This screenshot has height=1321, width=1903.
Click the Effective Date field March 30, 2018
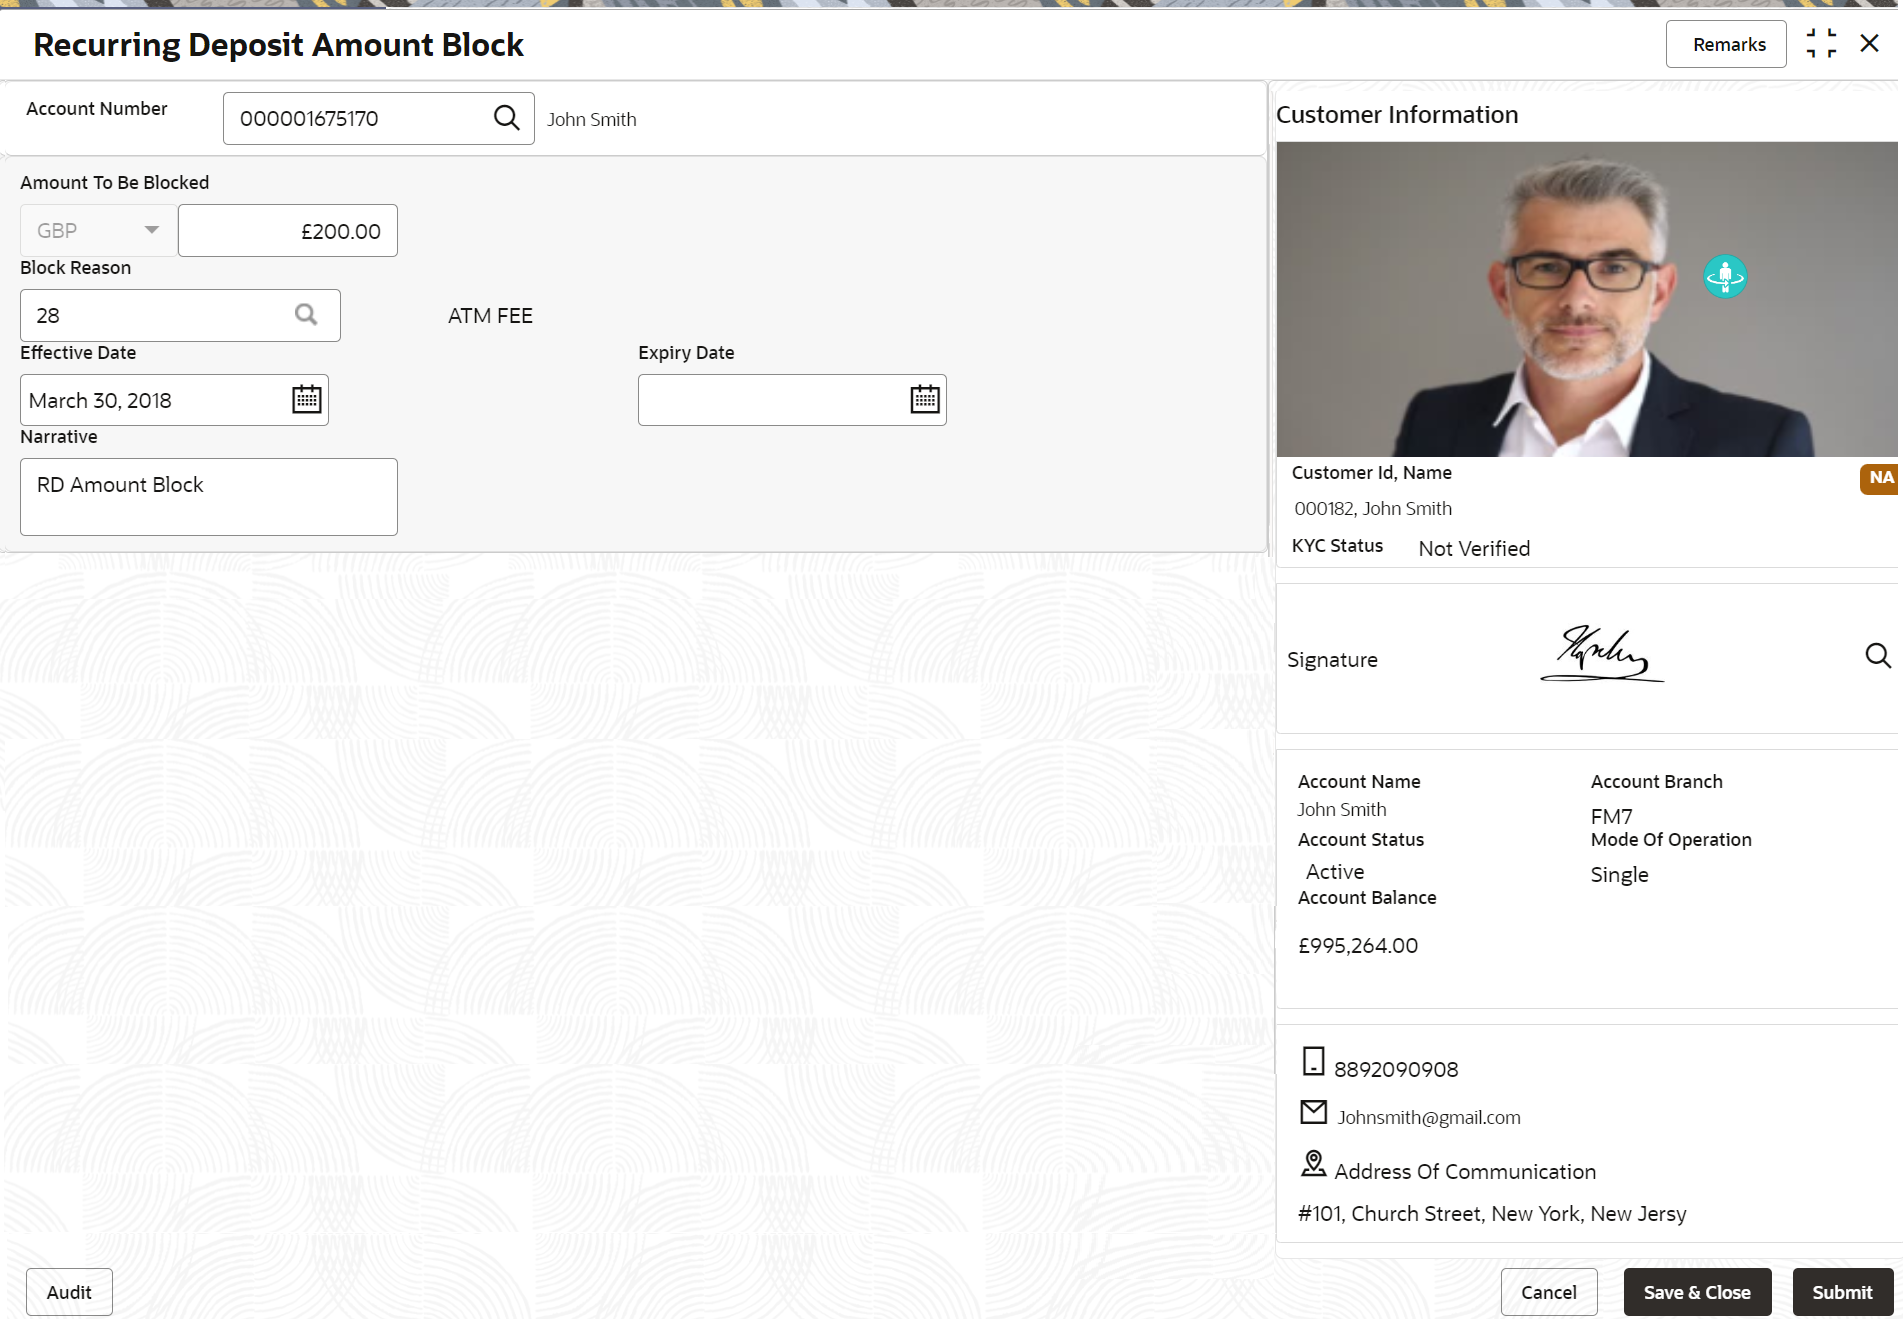pyautogui.click(x=174, y=400)
